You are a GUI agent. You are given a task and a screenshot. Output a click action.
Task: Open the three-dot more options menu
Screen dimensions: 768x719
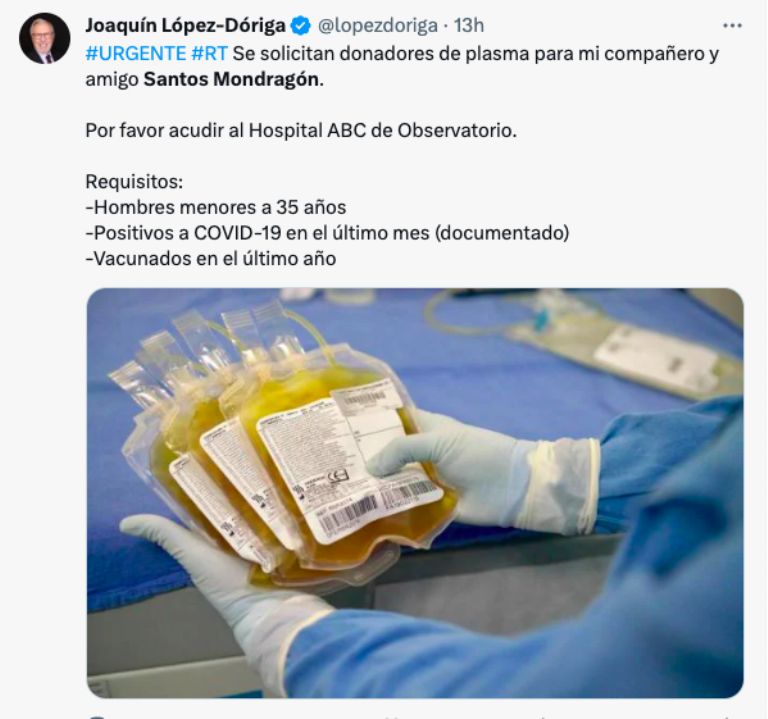pyautogui.click(x=732, y=25)
